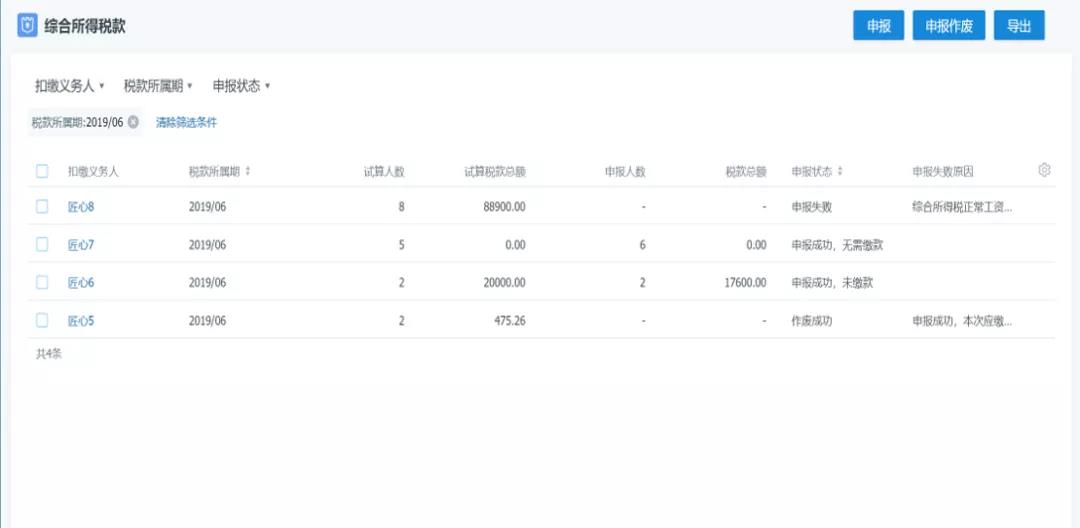The image size is (1080, 528).
Task: Click the 20000.00 trial tax amount
Action: pos(504,282)
